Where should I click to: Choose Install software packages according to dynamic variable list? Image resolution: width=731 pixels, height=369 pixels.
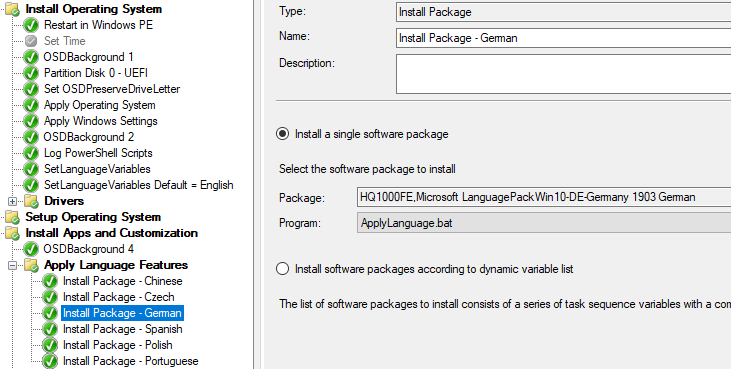click(x=283, y=269)
